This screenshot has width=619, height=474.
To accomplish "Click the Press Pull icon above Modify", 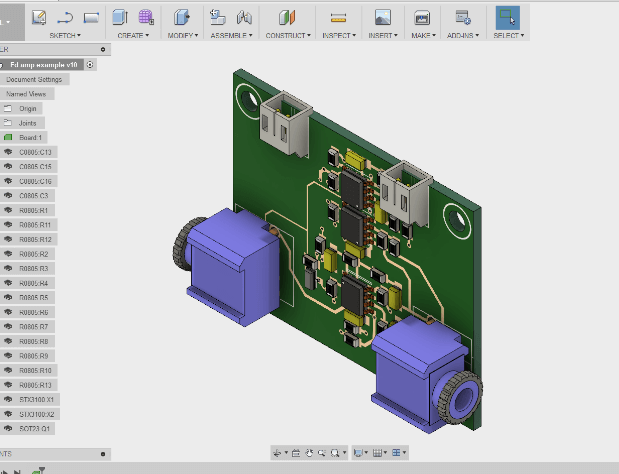I will 182,17.
